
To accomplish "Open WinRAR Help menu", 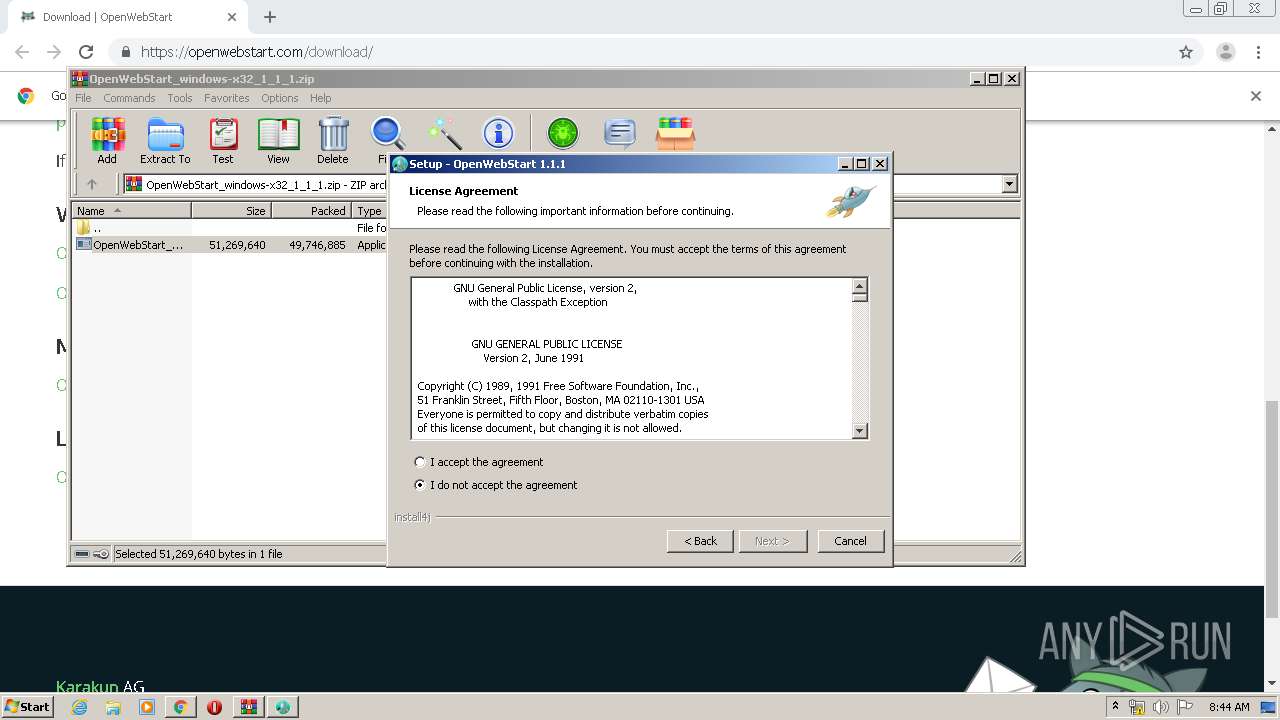I will click(x=320, y=98).
